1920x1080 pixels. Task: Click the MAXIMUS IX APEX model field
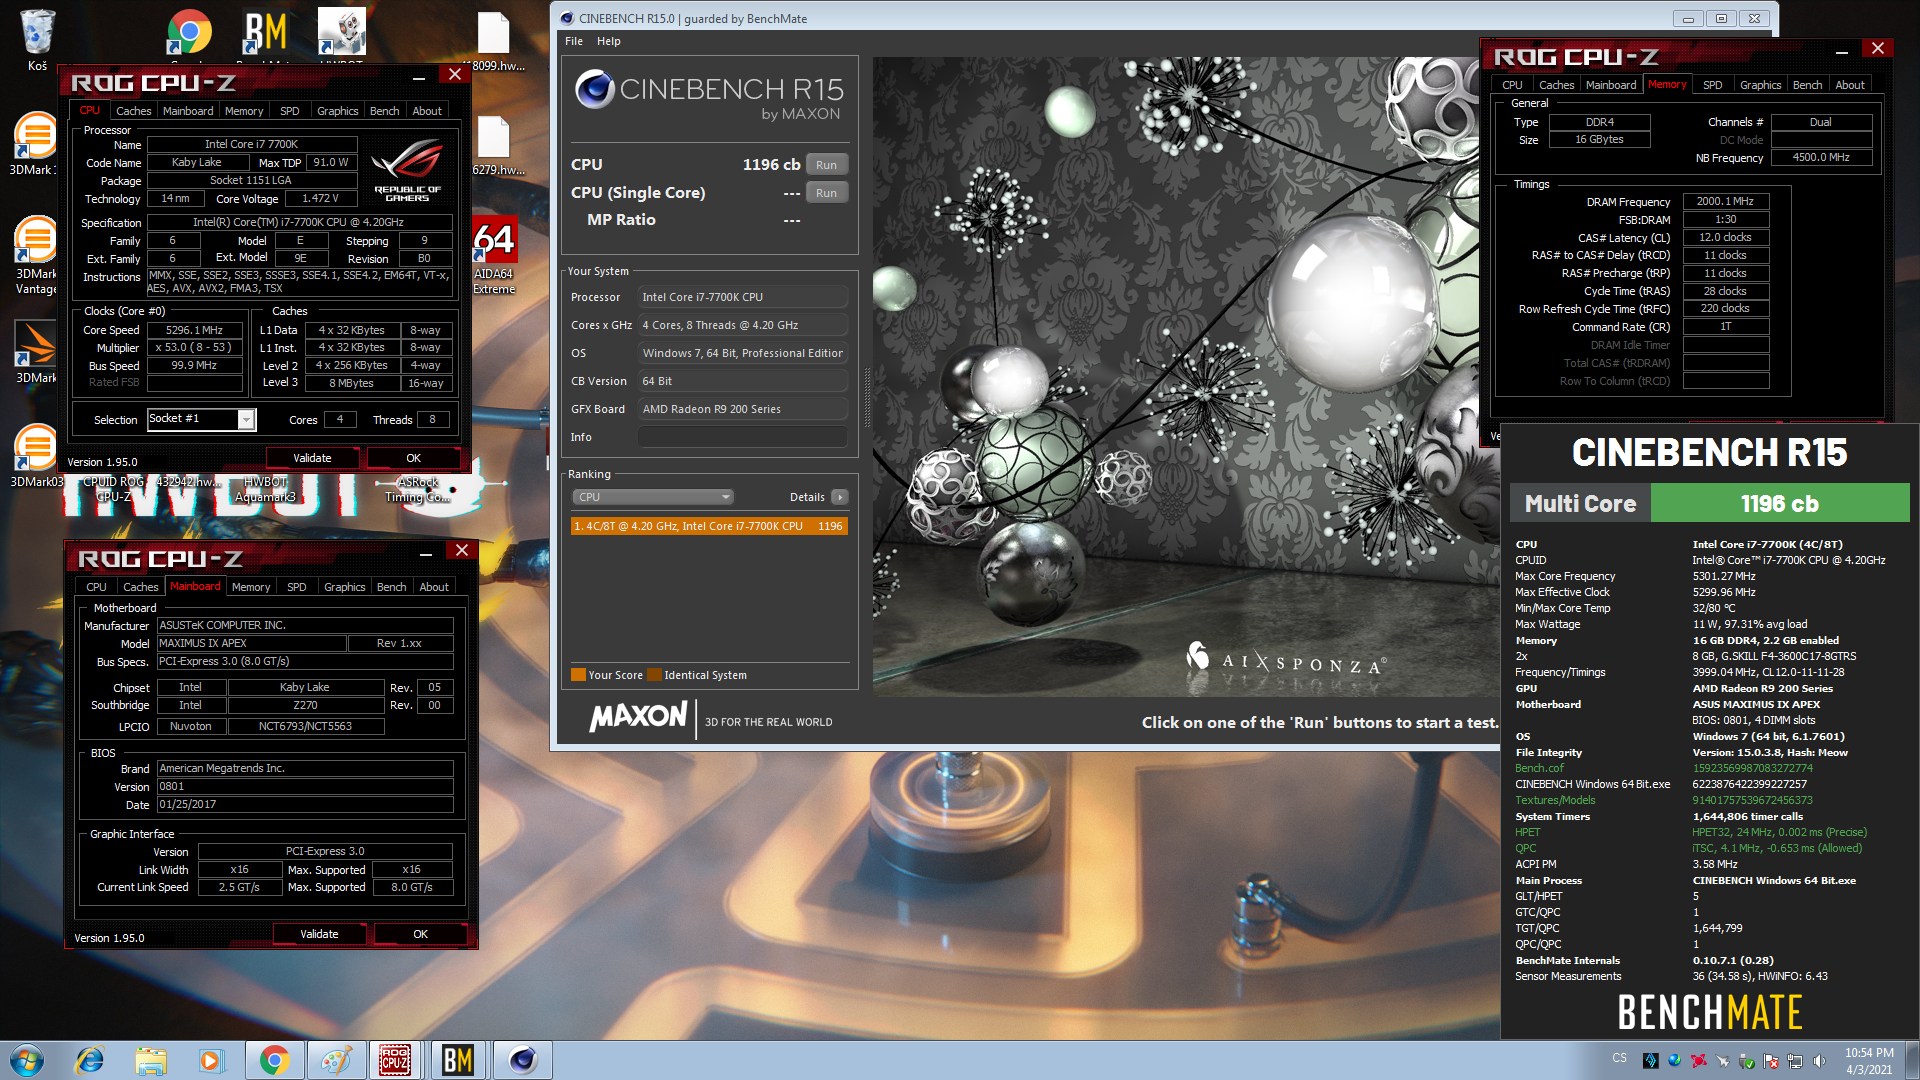pyautogui.click(x=251, y=644)
